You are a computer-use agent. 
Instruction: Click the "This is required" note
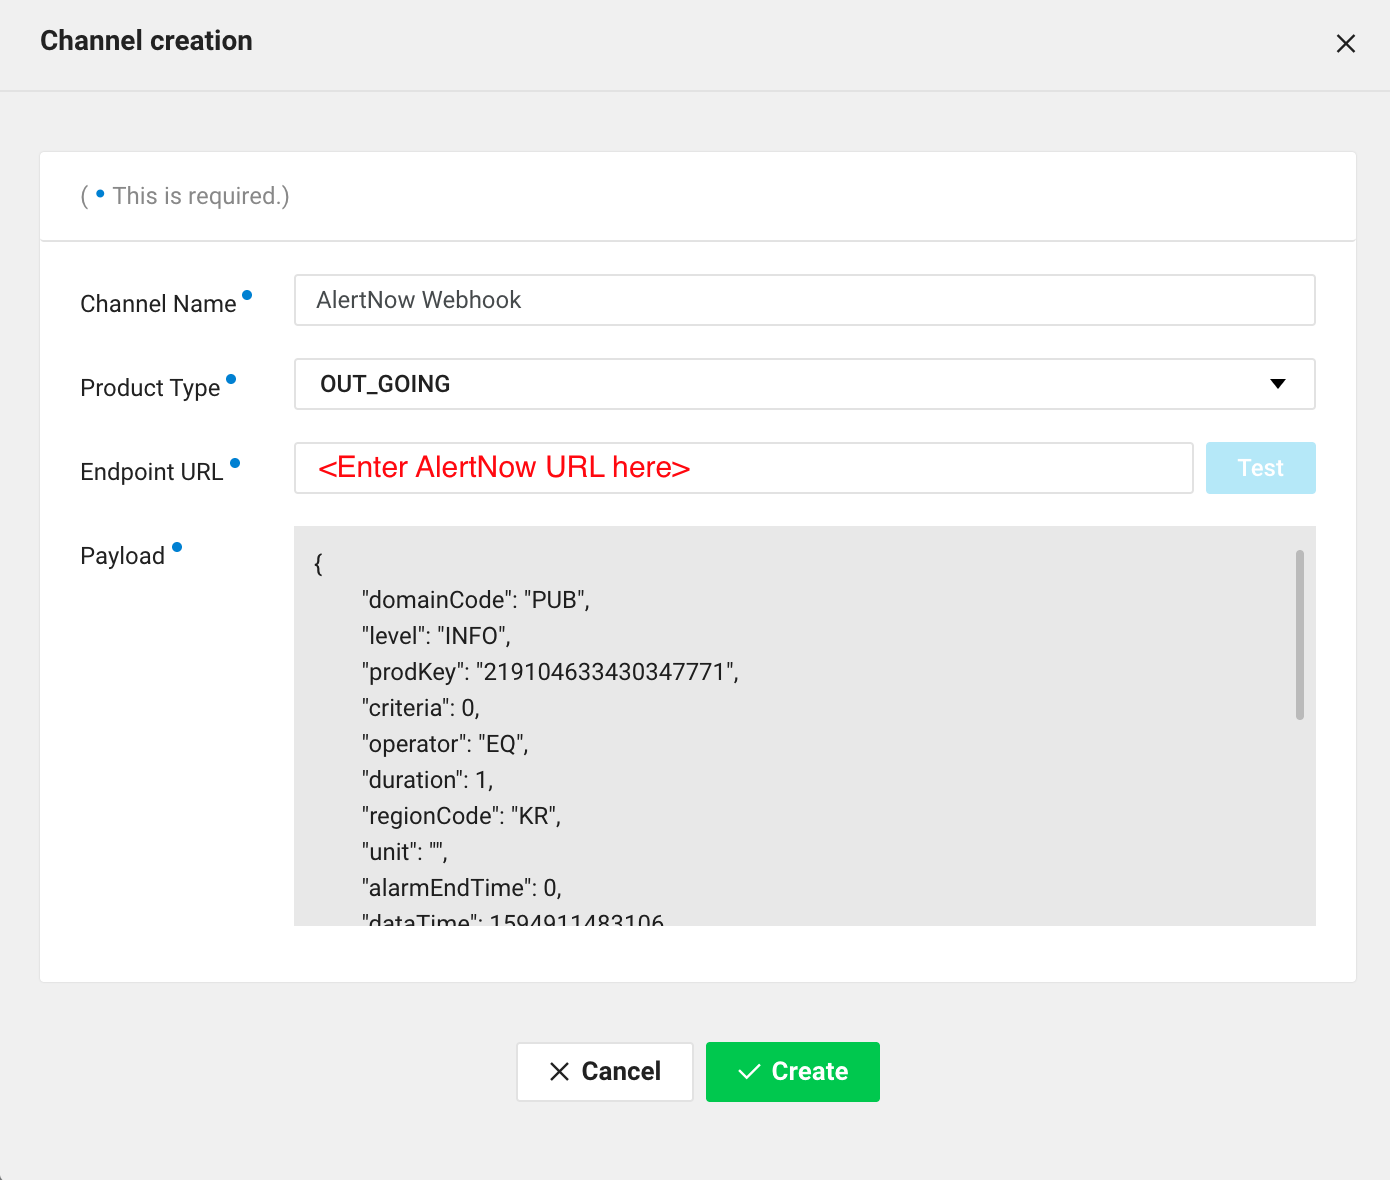pyautogui.click(x=198, y=196)
